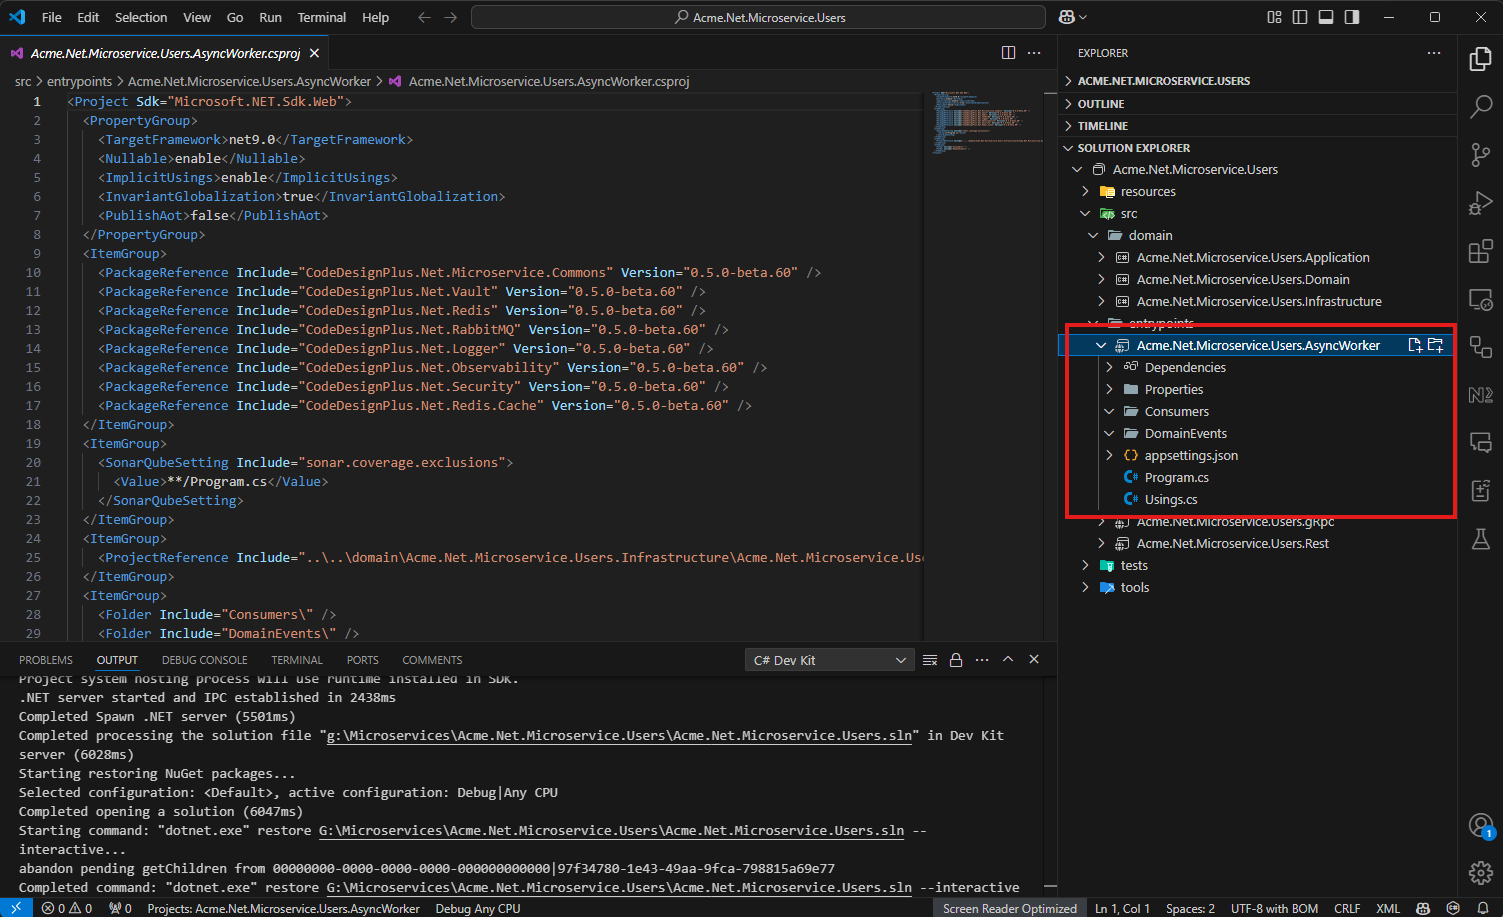
Task: Switch to the DEBUG CONSOLE tab
Action: pyautogui.click(x=205, y=660)
